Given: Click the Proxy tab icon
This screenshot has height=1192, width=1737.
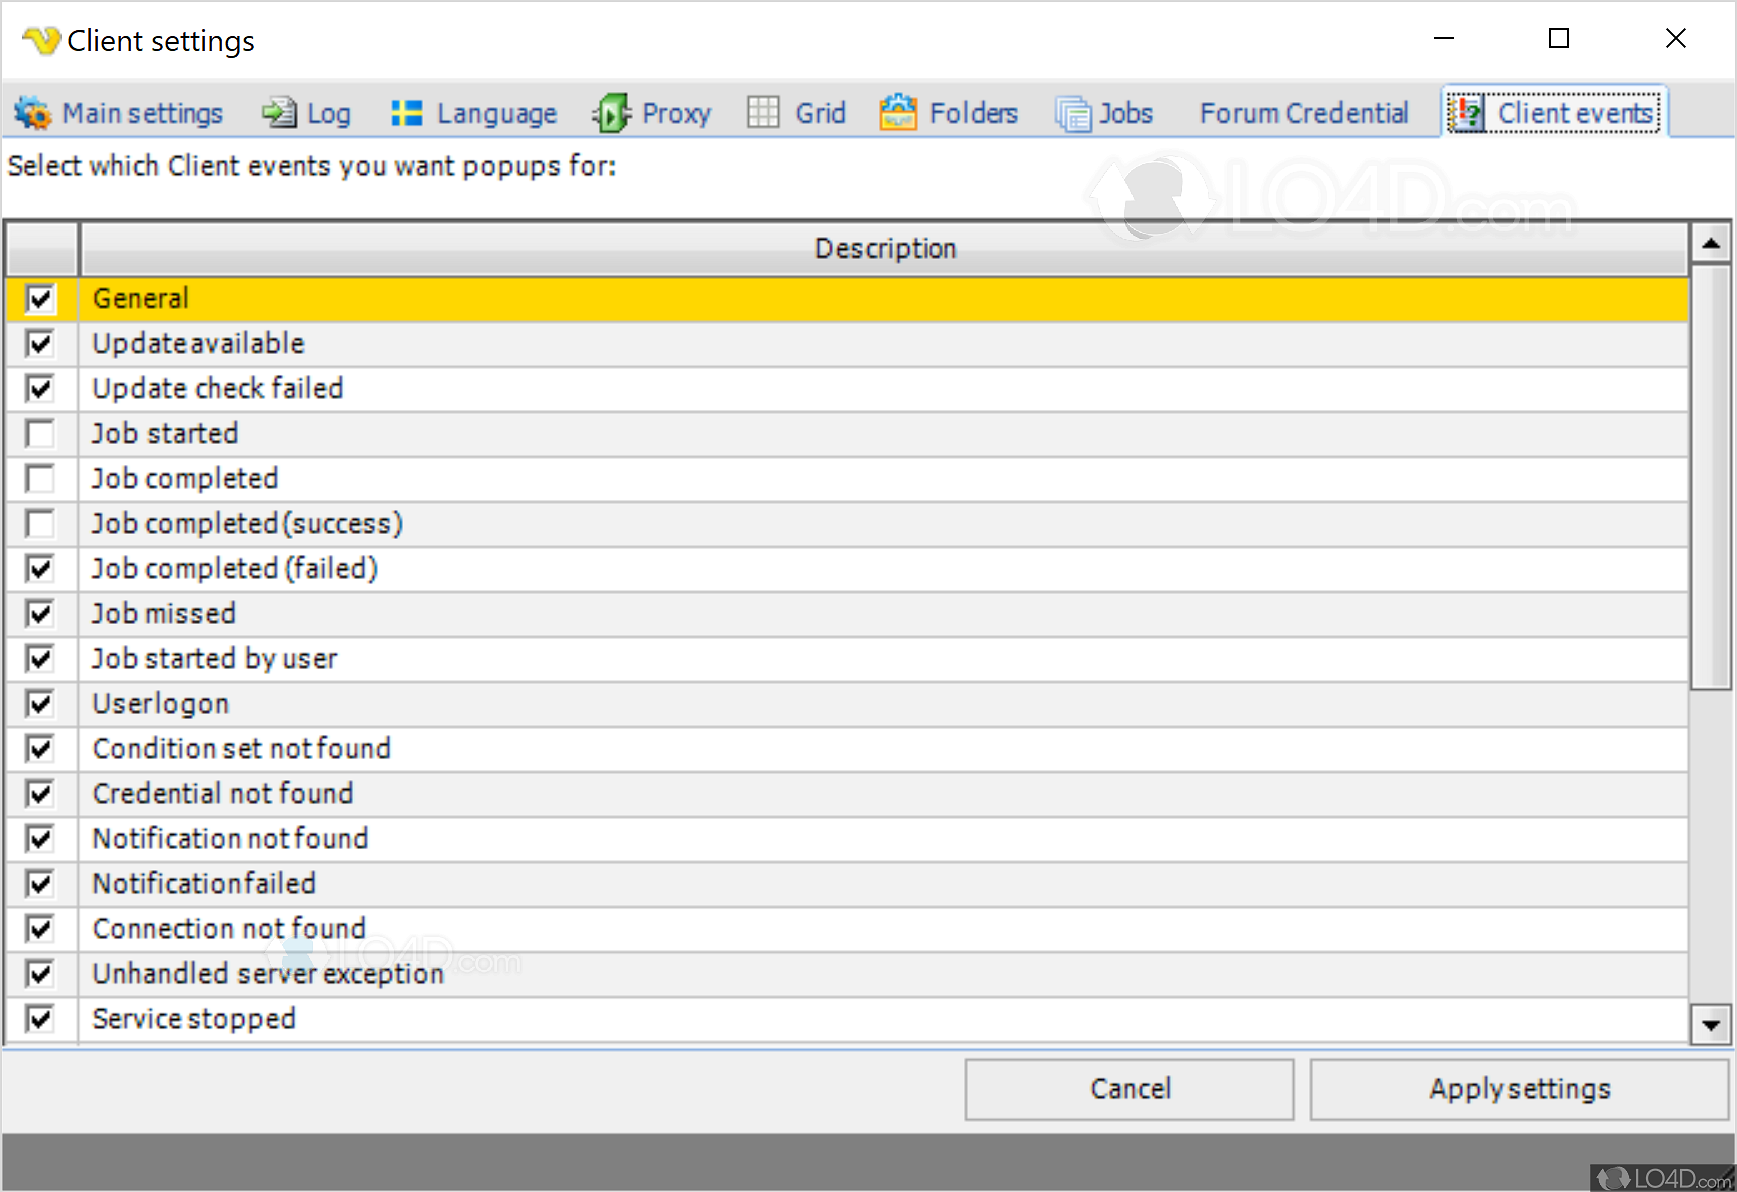Looking at the screenshot, I should pos(611,113).
